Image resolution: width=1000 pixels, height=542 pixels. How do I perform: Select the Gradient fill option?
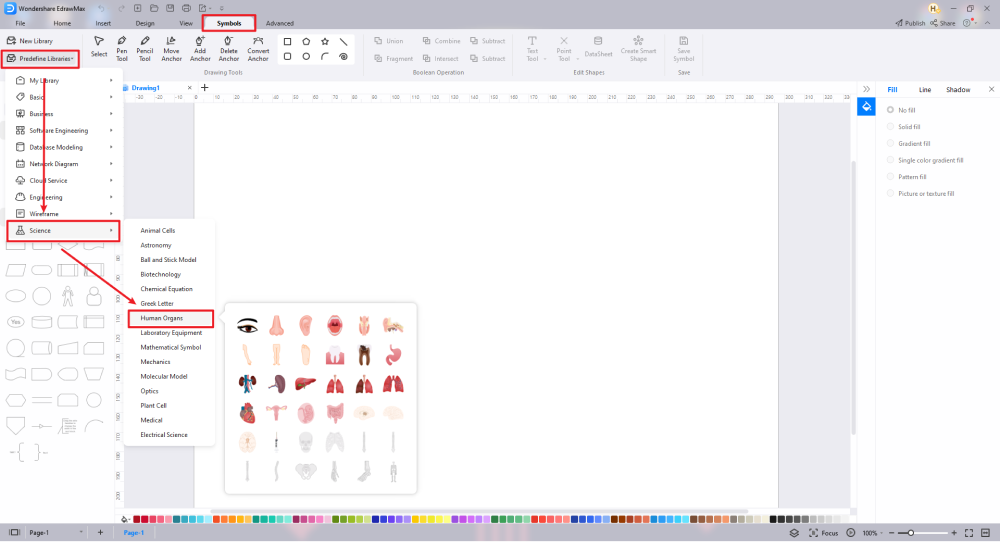point(909,143)
